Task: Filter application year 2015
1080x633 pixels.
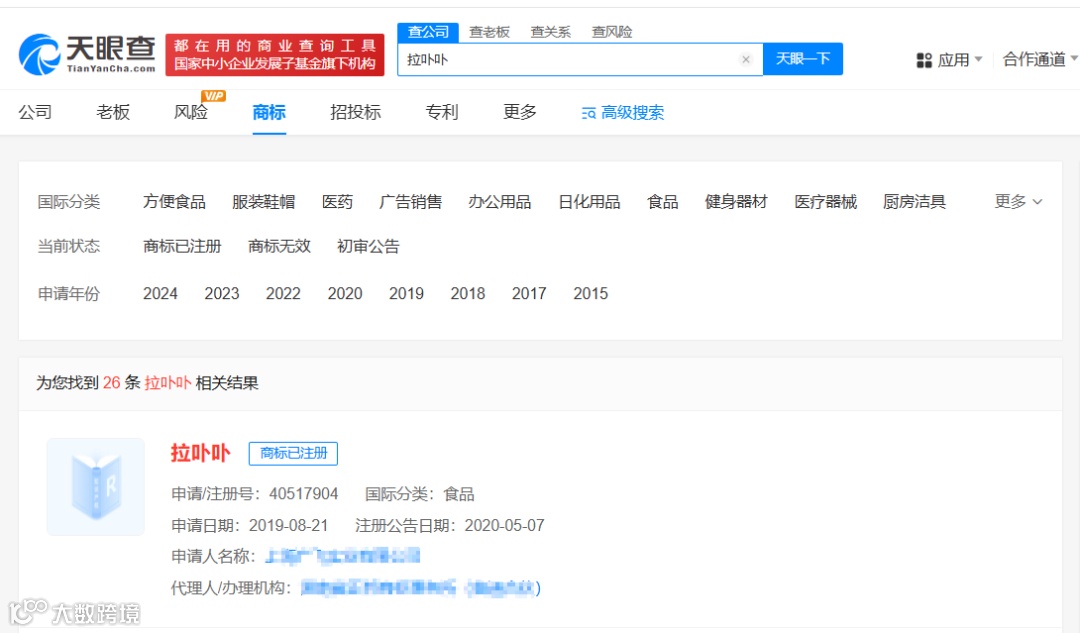Action: pos(590,293)
